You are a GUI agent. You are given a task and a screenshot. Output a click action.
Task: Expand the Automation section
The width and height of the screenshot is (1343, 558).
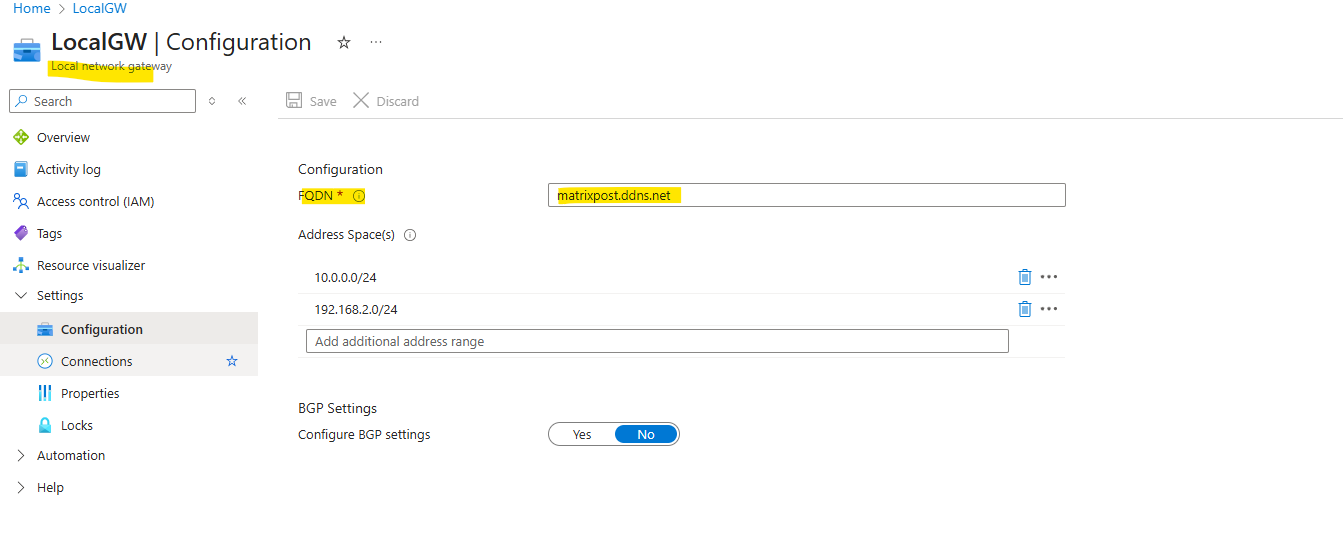click(x=21, y=455)
